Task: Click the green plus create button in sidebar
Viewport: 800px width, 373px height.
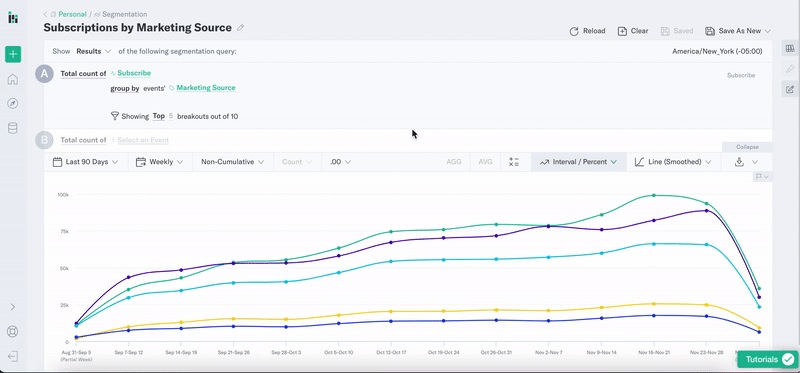Action: 13,54
